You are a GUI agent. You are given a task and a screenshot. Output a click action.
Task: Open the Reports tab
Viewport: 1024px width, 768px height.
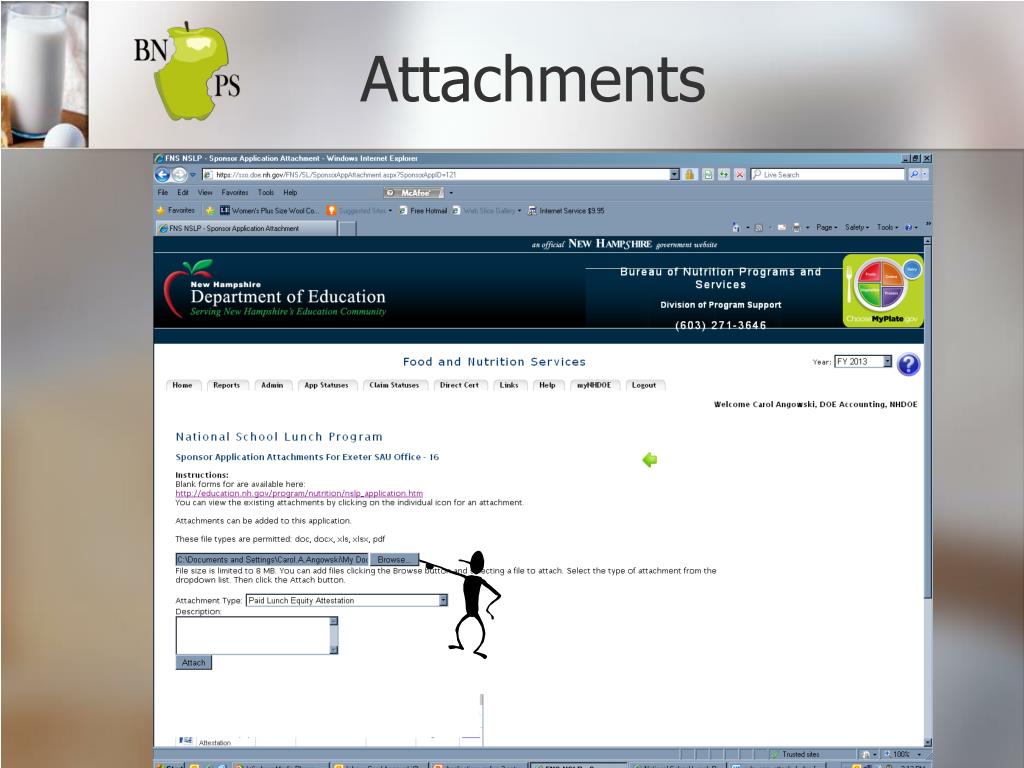tap(226, 385)
